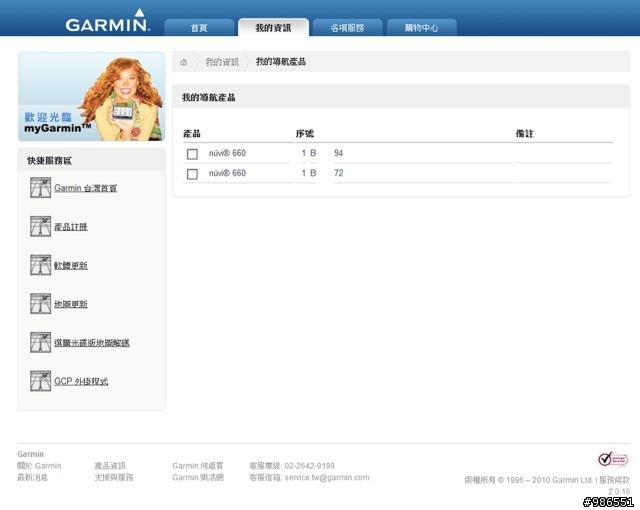The width and height of the screenshot is (640, 510).
Task: Click 我的導航產品 panel heading
Action: [209, 98]
